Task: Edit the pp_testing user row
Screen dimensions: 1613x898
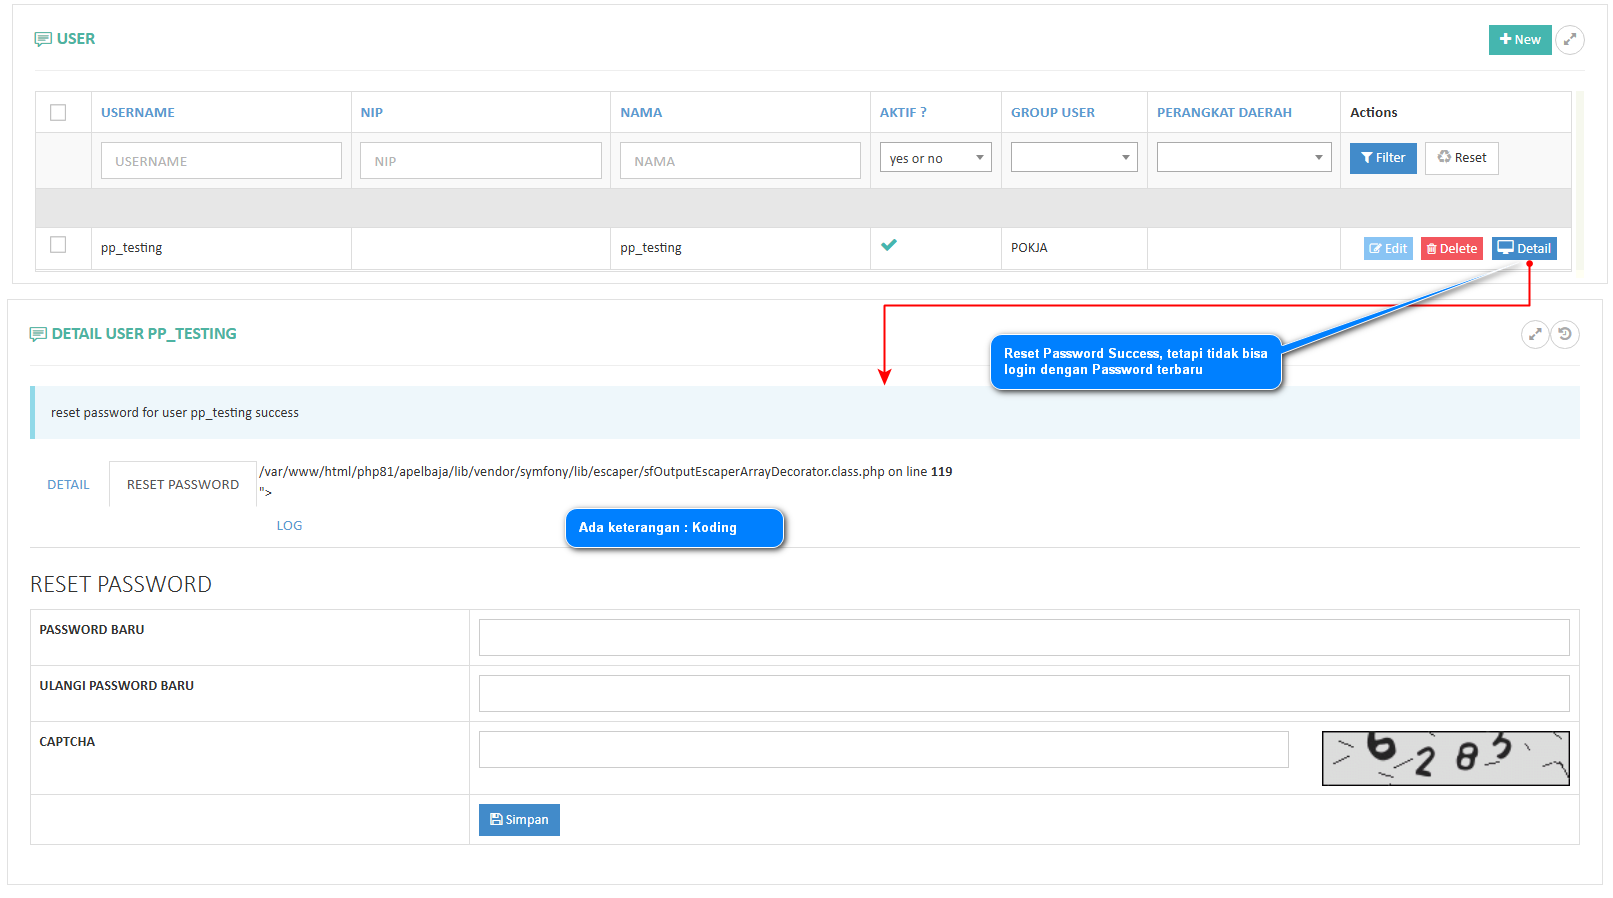Action: [x=1388, y=248]
